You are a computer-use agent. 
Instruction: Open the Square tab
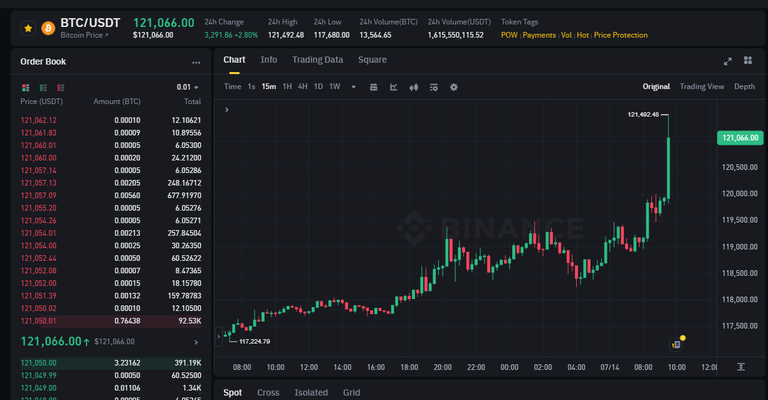[x=372, y=60]
